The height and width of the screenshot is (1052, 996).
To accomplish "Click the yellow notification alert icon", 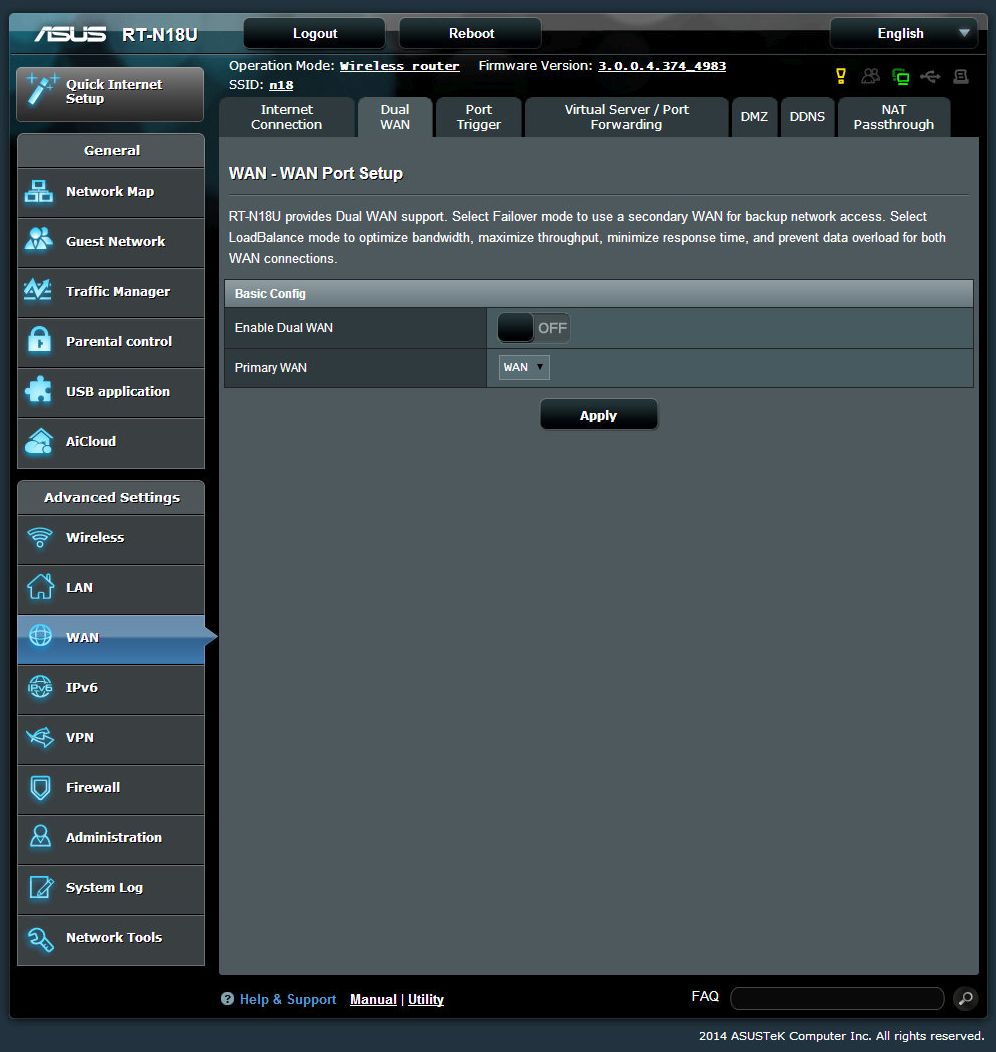I will pos(841,76).
